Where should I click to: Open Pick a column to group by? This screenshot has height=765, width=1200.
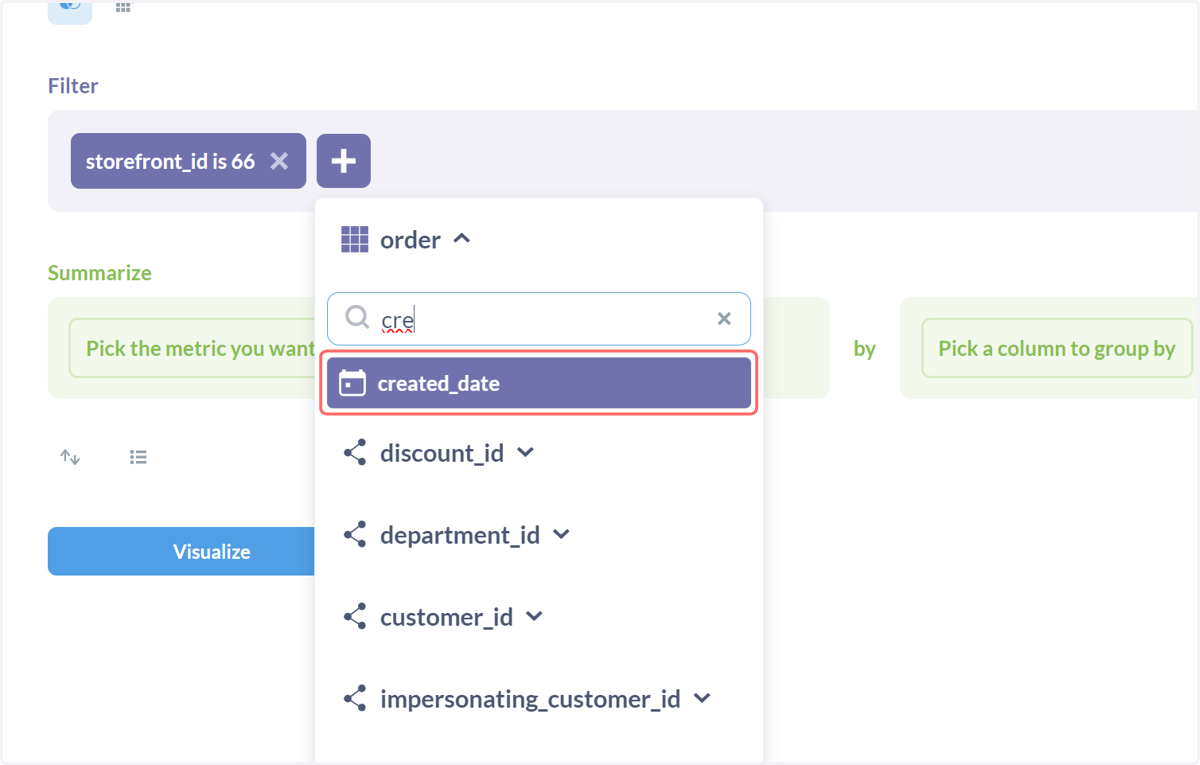tap(1057, 348)
